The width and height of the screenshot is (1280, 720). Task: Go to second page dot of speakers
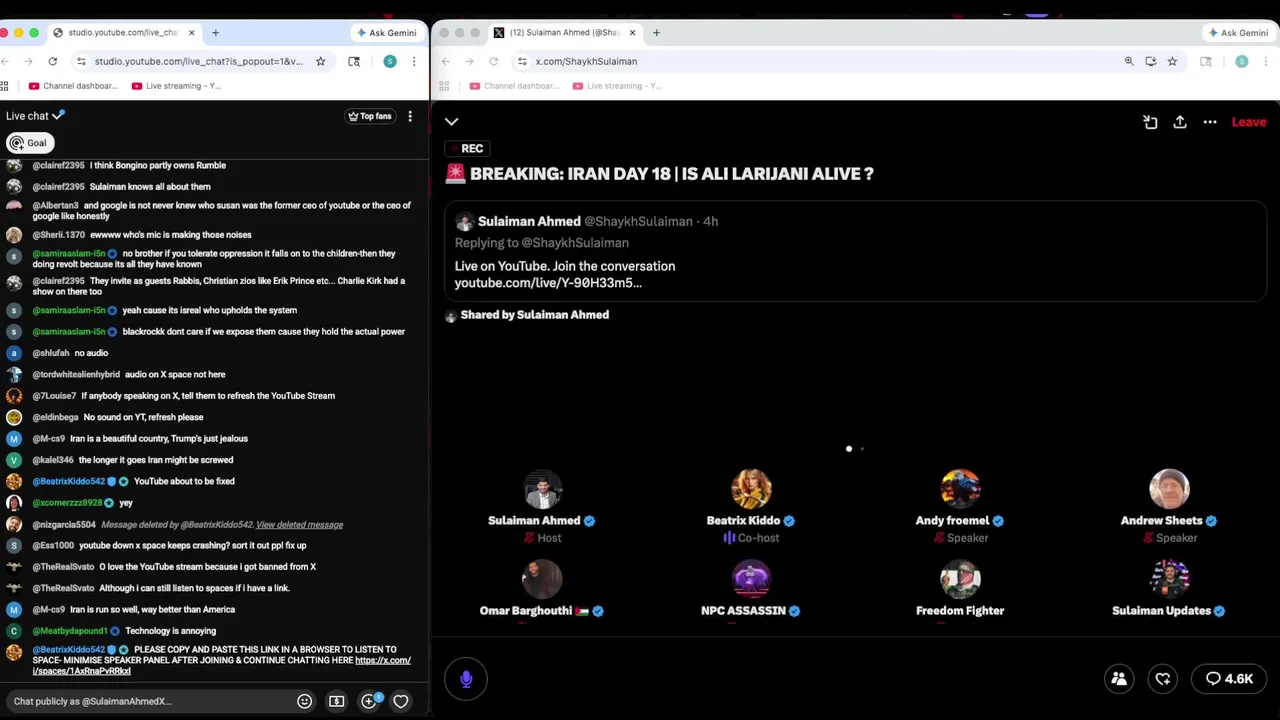[x=862, y=449]
